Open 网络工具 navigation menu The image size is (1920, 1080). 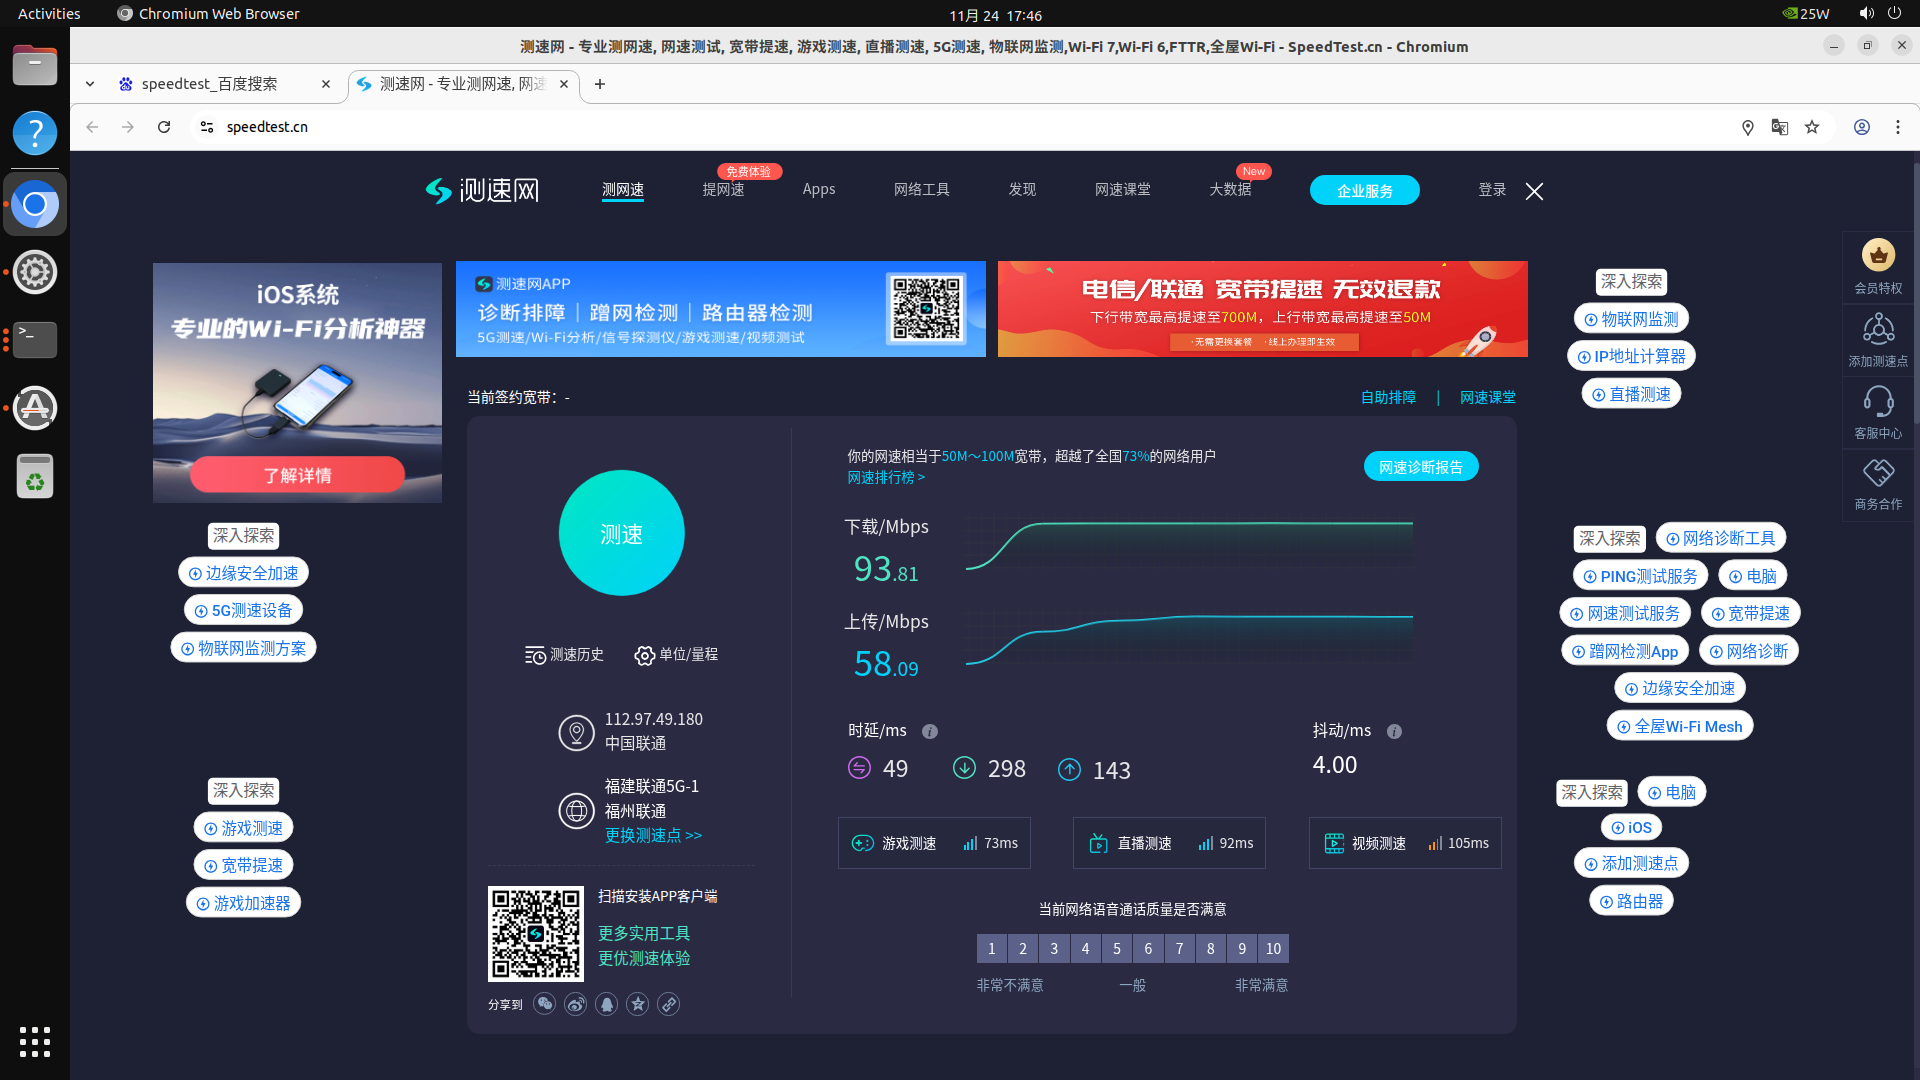click(x=921, y=190)
